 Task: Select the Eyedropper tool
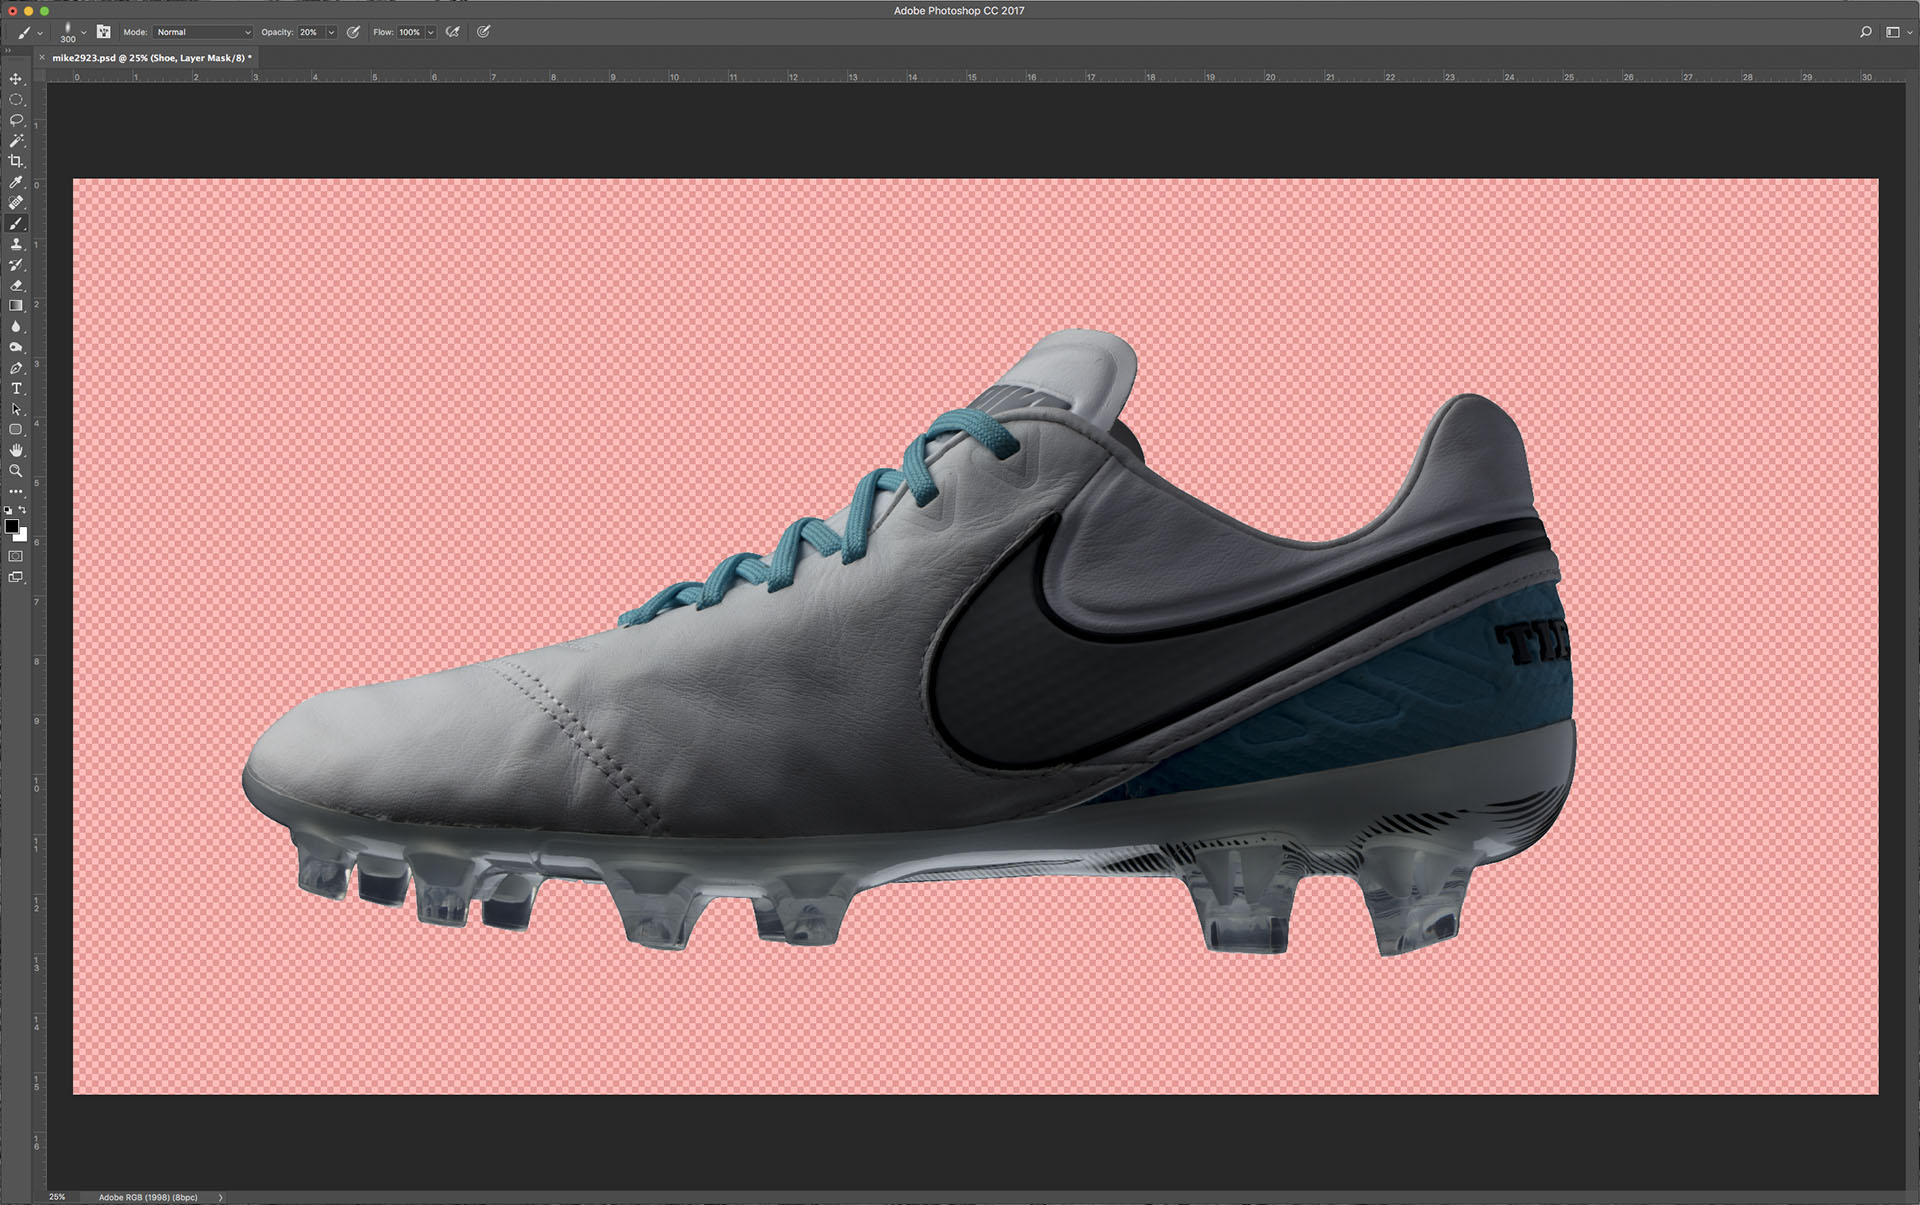tap(16, 182)
